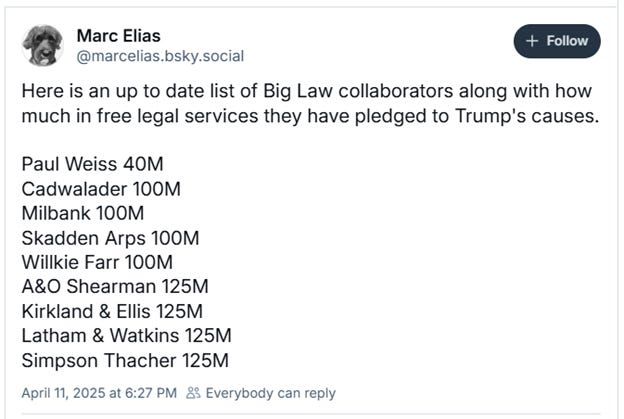Click the words Big Law collaborators

pos(358,91)
